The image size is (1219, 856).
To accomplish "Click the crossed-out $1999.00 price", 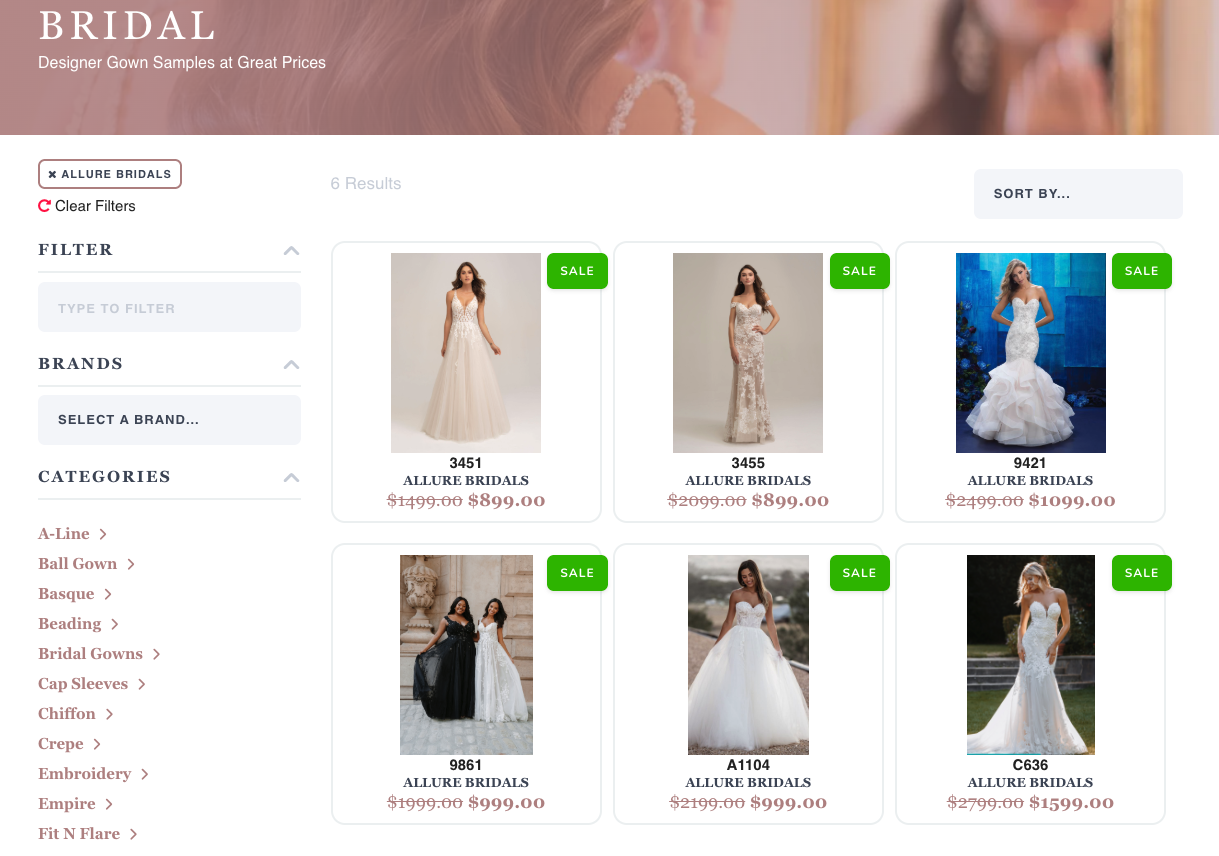I will (425, 802).
